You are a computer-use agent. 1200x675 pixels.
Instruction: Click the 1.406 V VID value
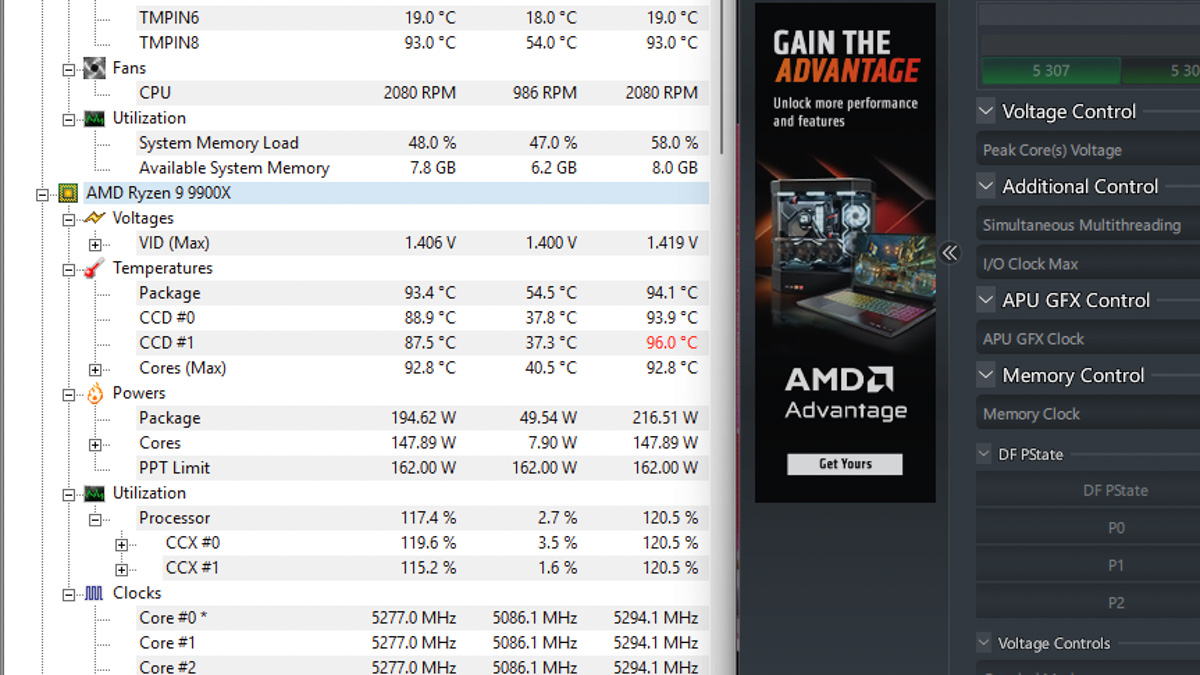(430, 243)
